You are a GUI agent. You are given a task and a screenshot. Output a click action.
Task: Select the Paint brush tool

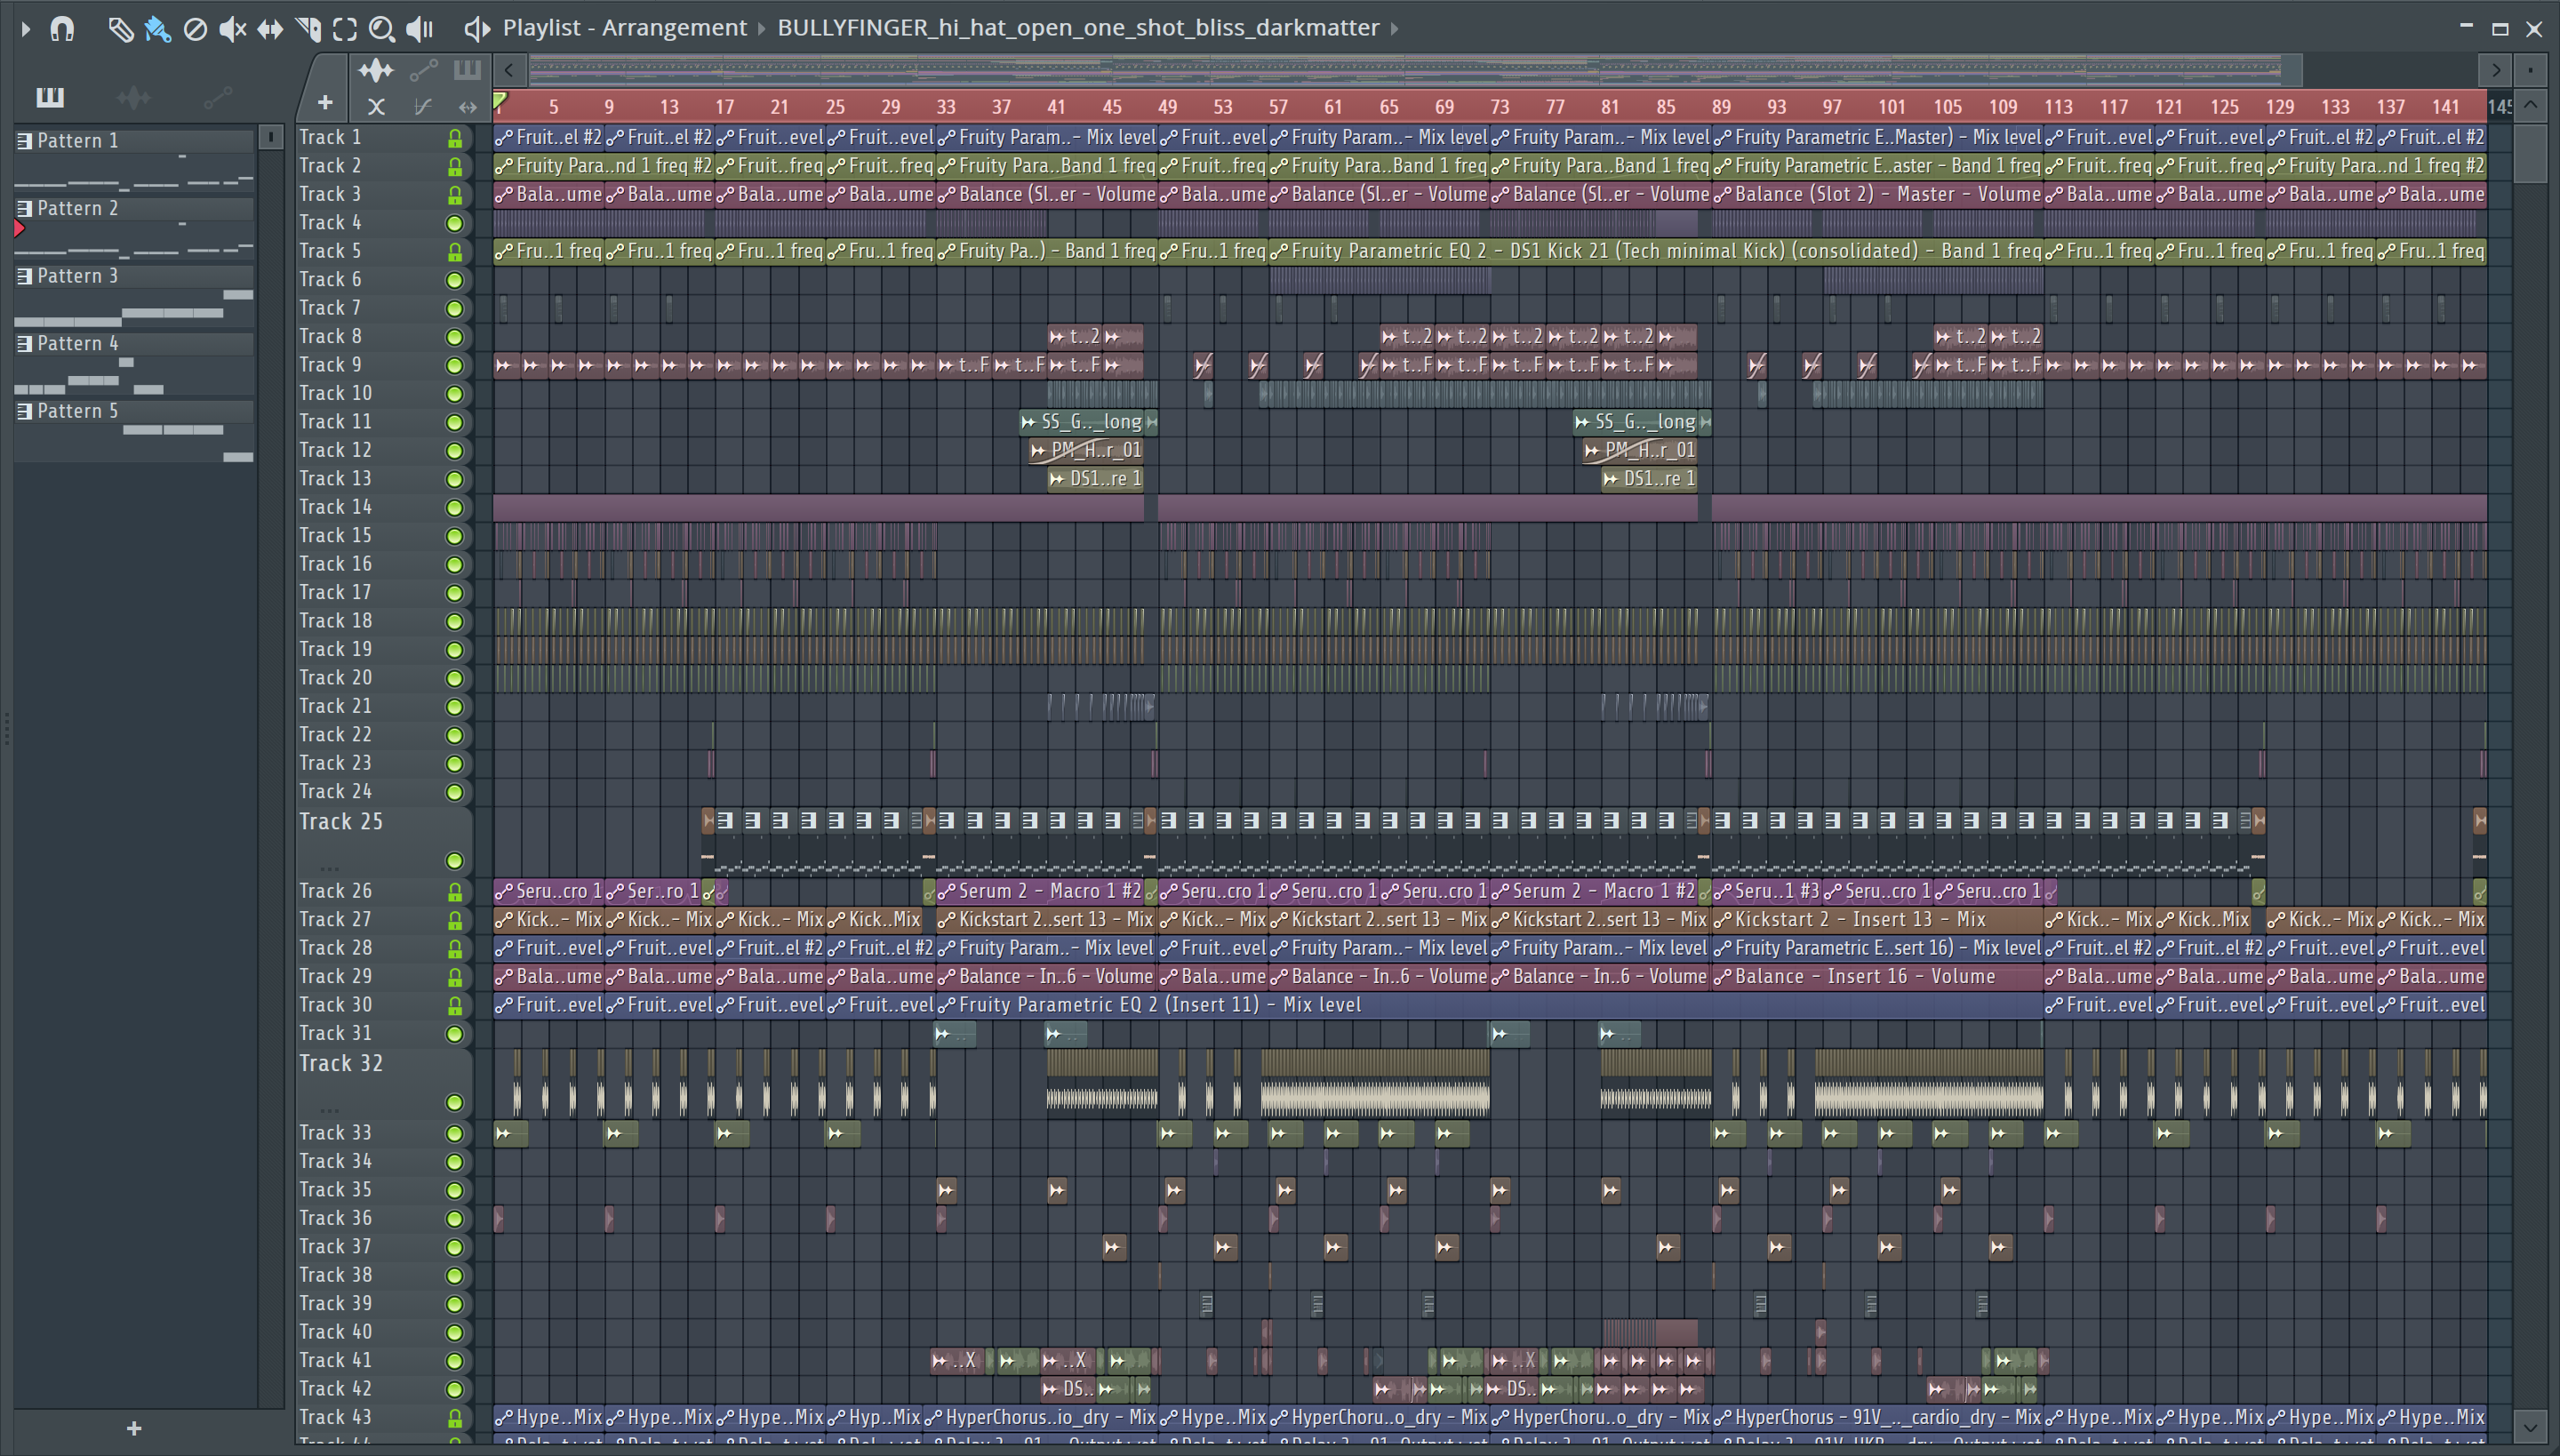(158, 29)
